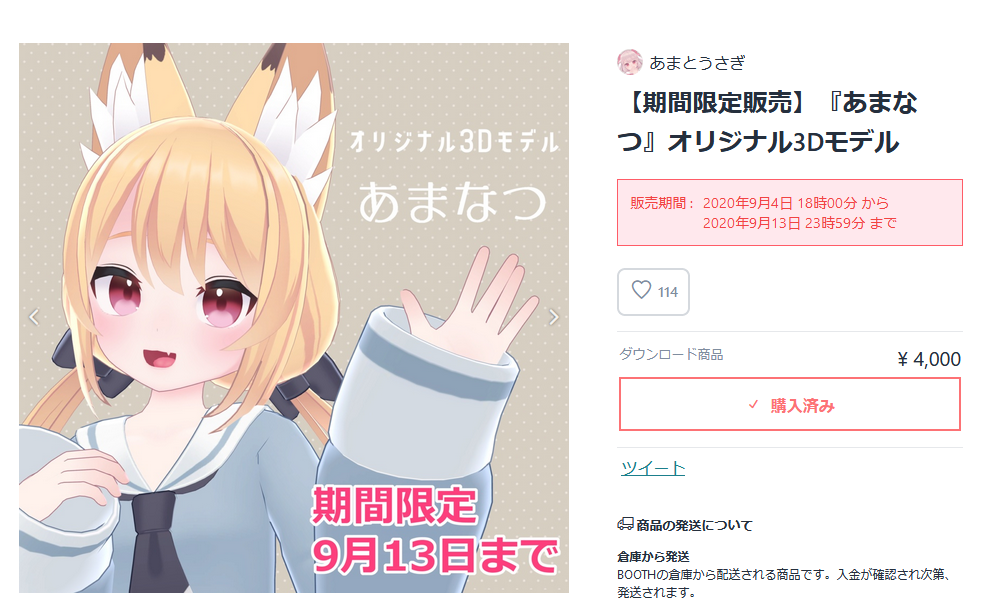
Task: Click the main あまなつ product image
Action: (x=294, y=318)
